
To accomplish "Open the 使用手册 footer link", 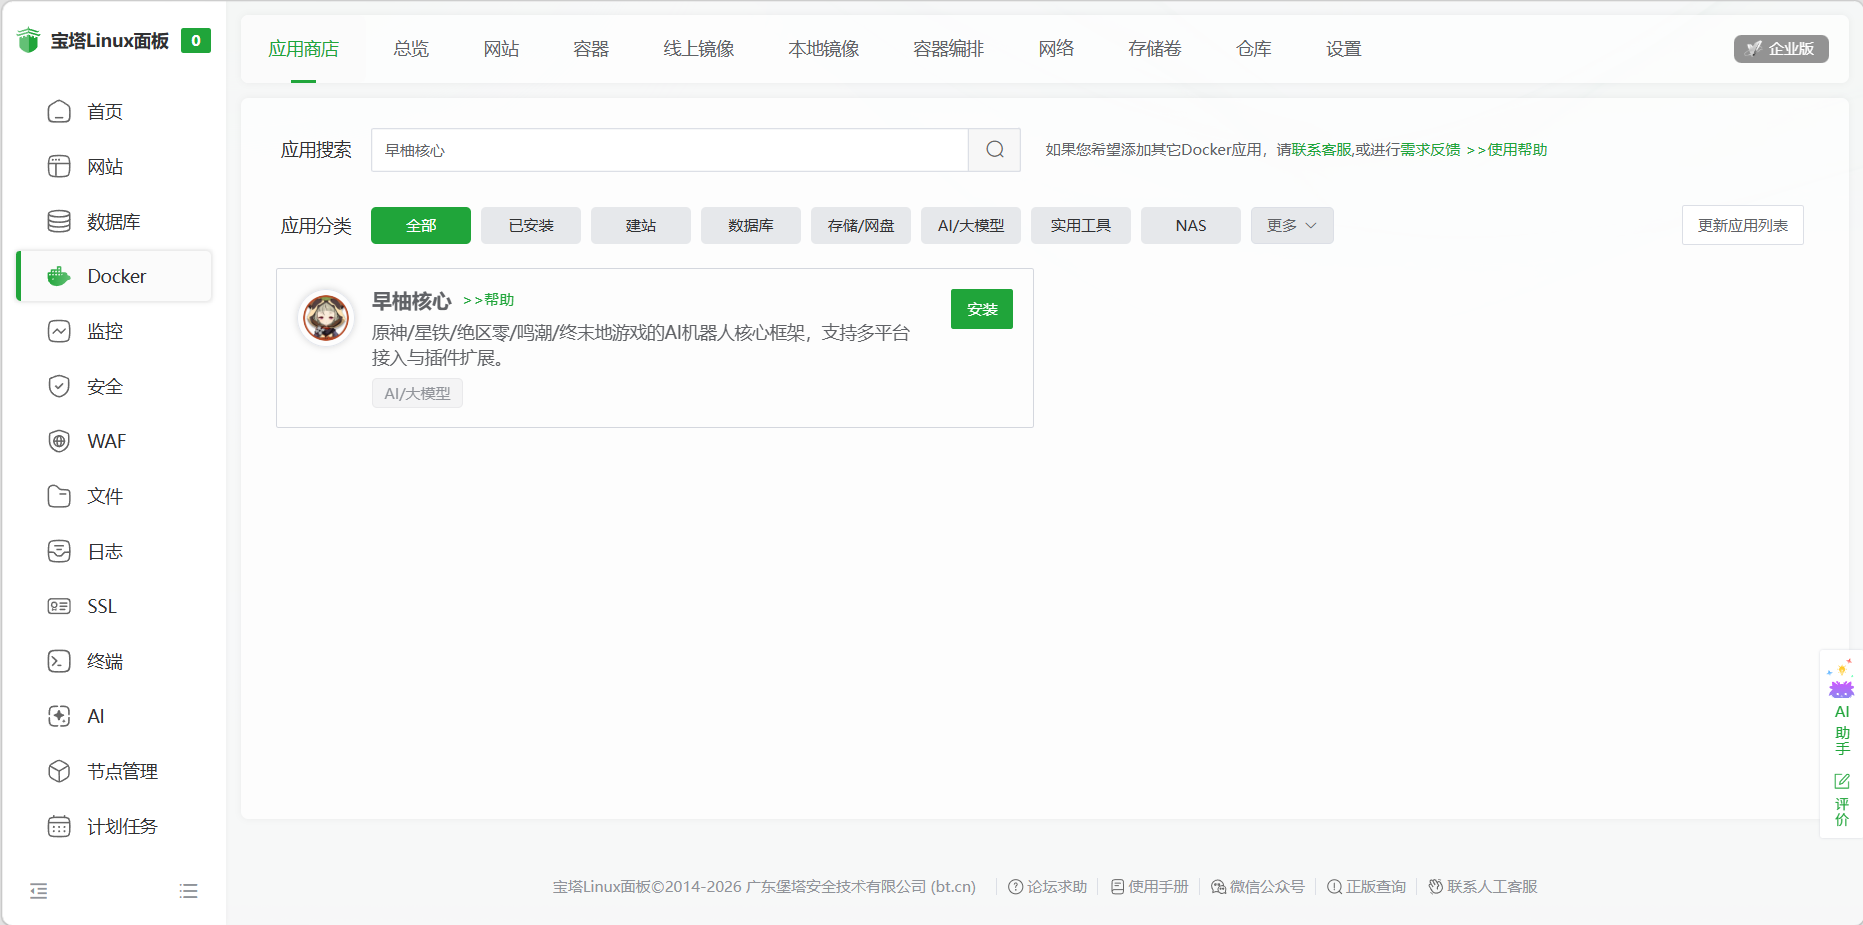I will (1150, 887).
